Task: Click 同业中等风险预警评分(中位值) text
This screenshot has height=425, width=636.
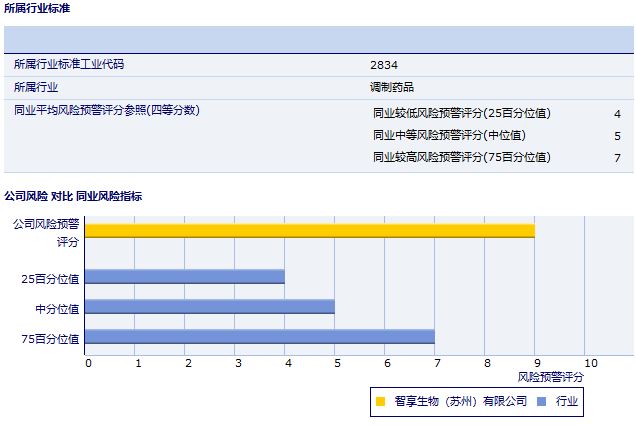Action: pos(449,135)
